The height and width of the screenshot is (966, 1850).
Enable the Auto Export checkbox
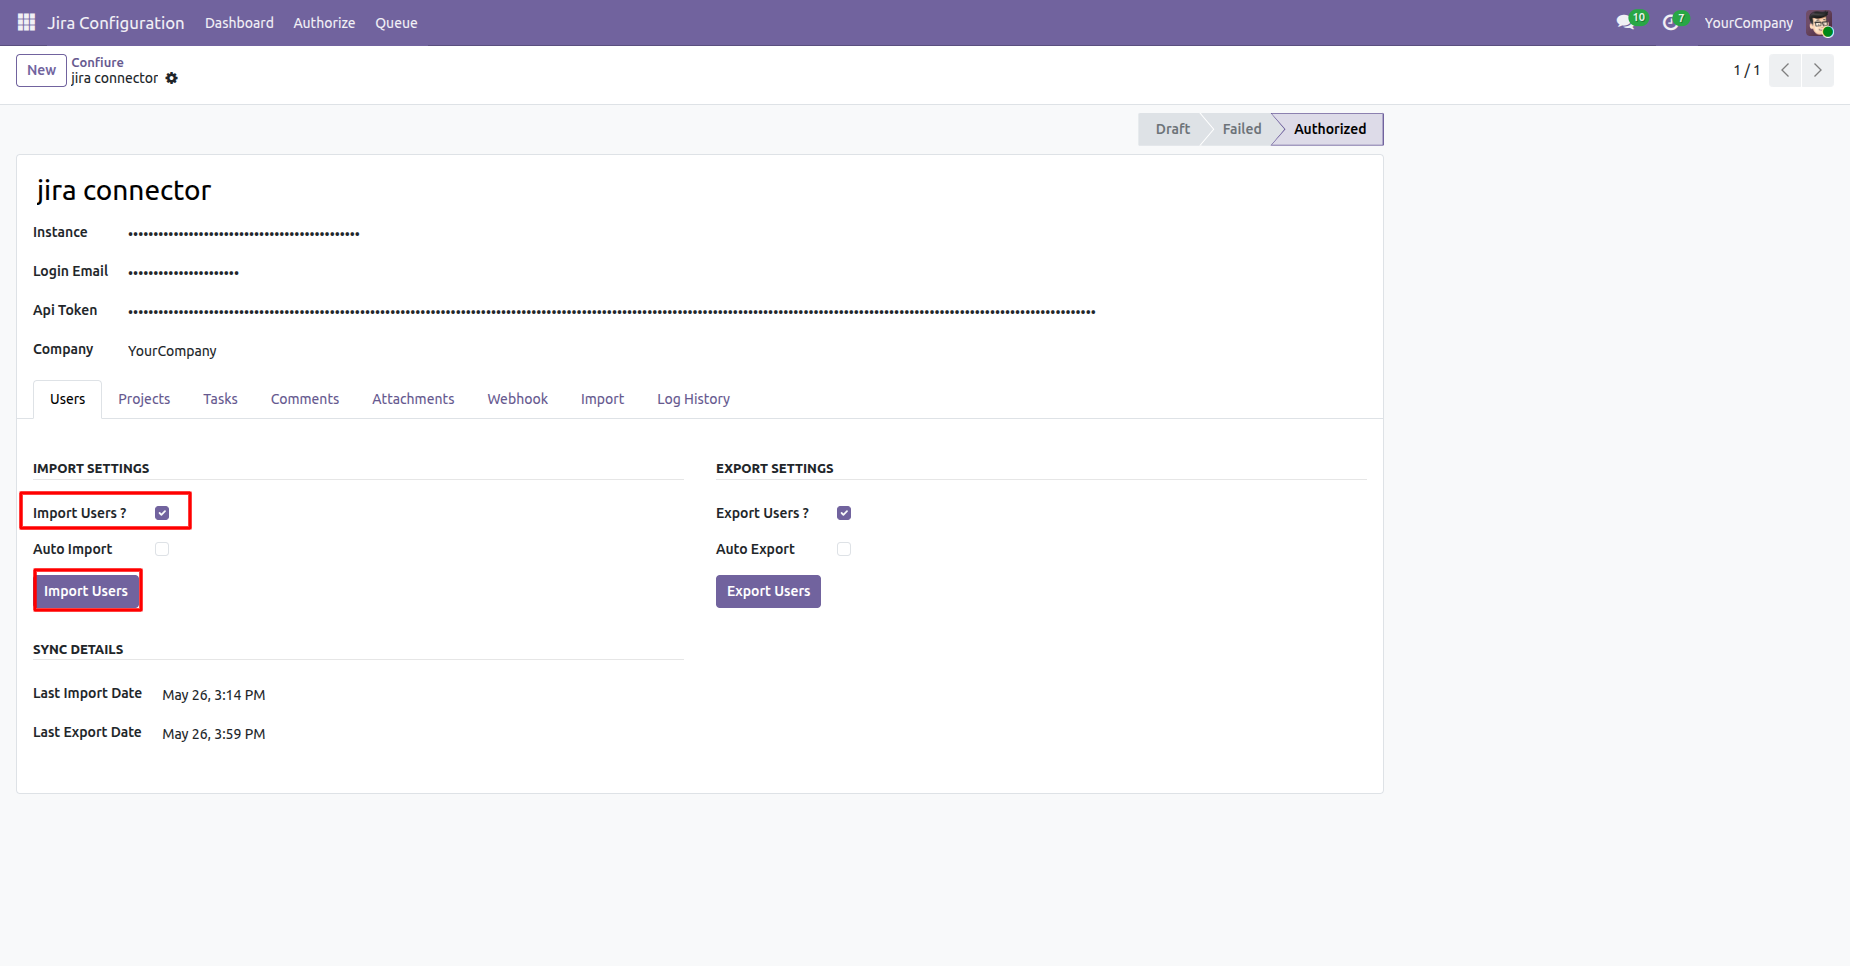coord(844,549)
